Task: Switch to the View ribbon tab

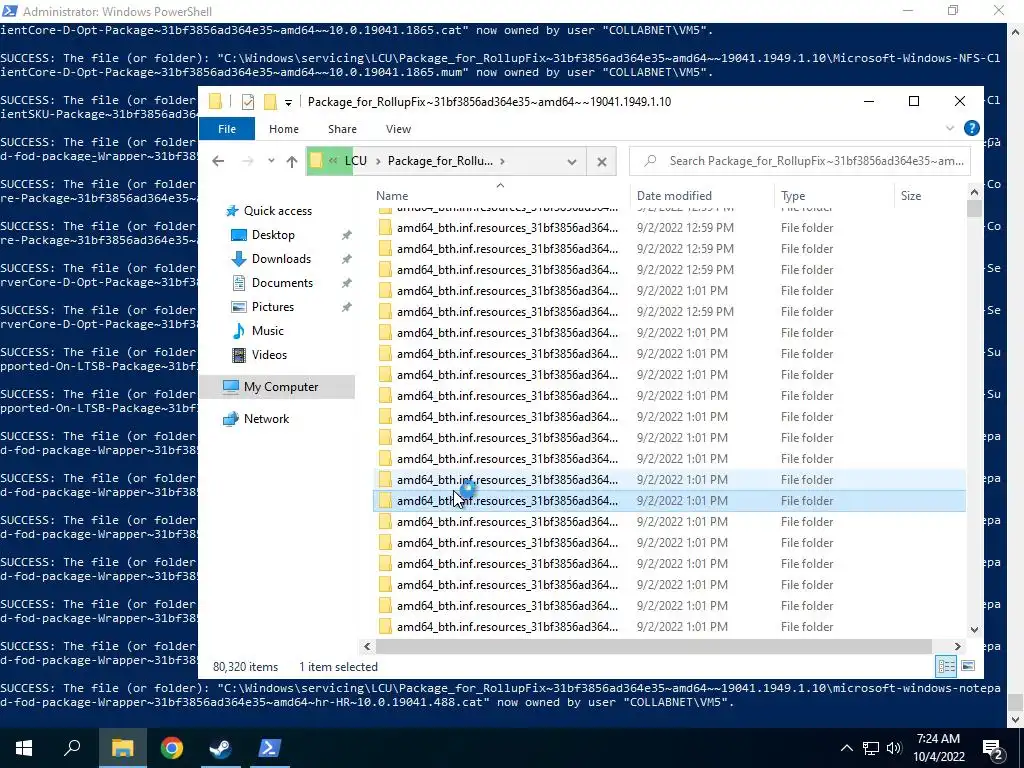Action: pos(398,129)
